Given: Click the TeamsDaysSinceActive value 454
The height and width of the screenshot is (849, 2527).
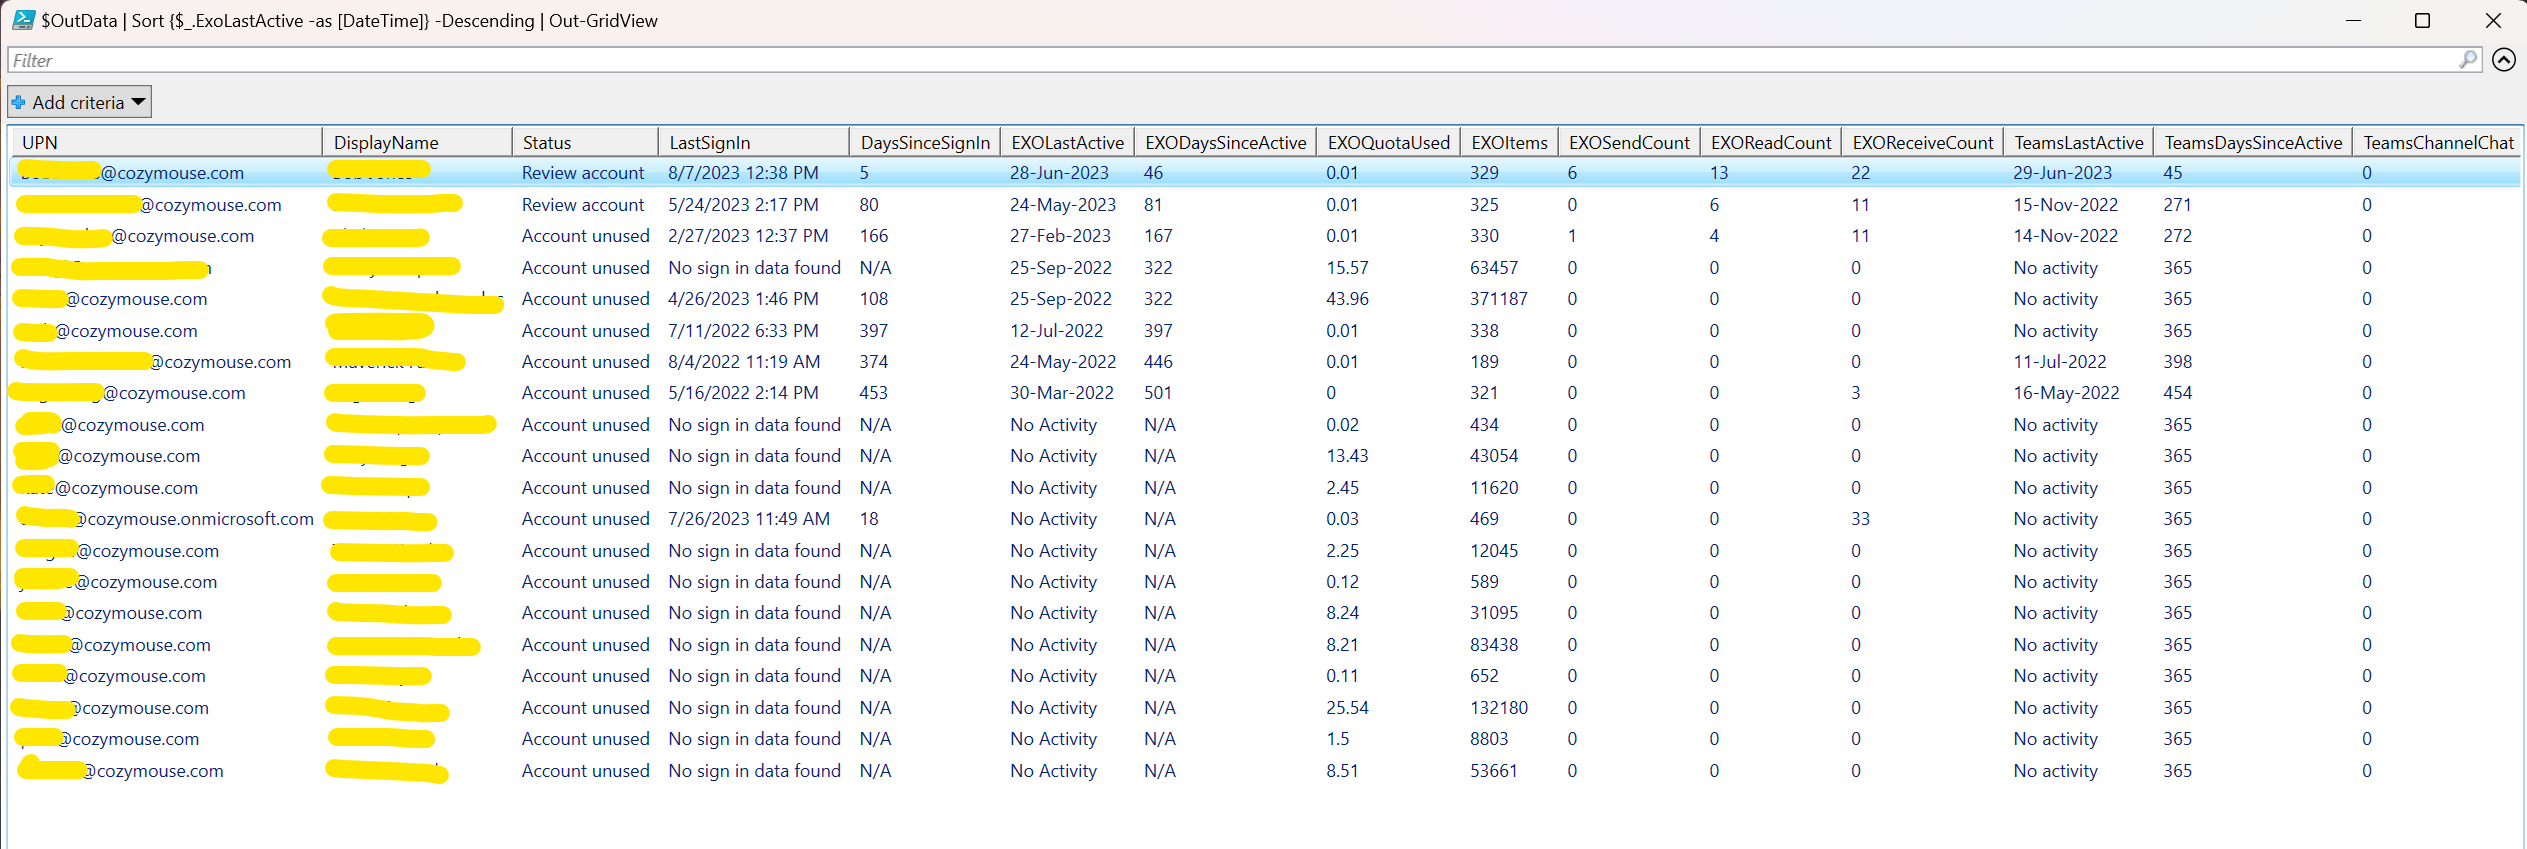Looking at the screenshot, I should (2177, 393).
